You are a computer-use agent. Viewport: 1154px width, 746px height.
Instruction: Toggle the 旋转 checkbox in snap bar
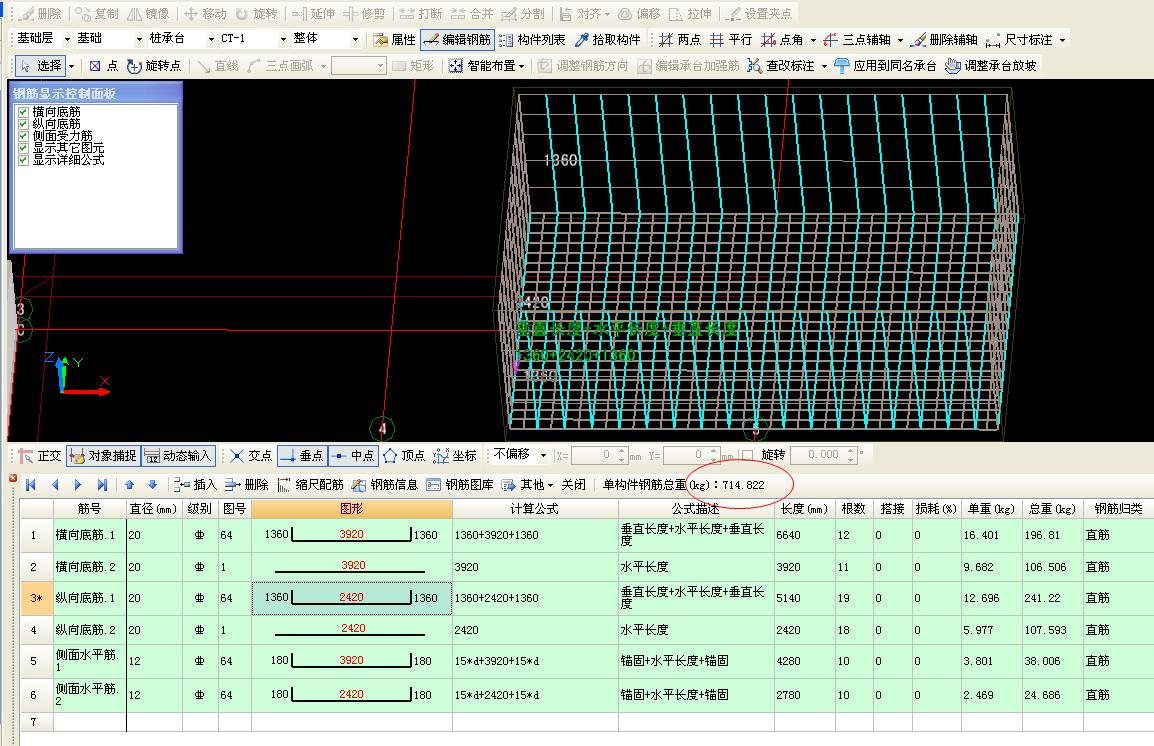[748, 455]
